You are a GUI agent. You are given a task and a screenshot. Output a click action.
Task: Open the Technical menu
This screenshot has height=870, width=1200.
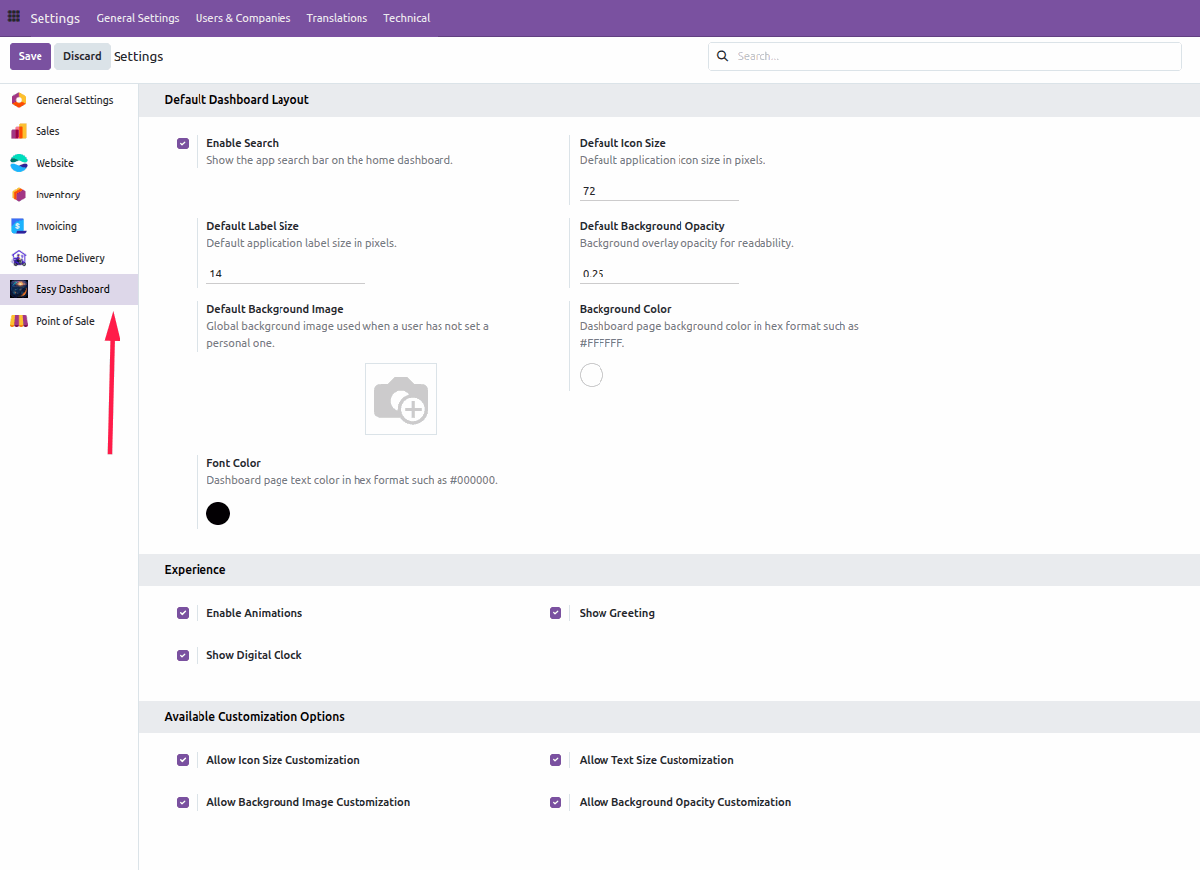pos(407,18)
